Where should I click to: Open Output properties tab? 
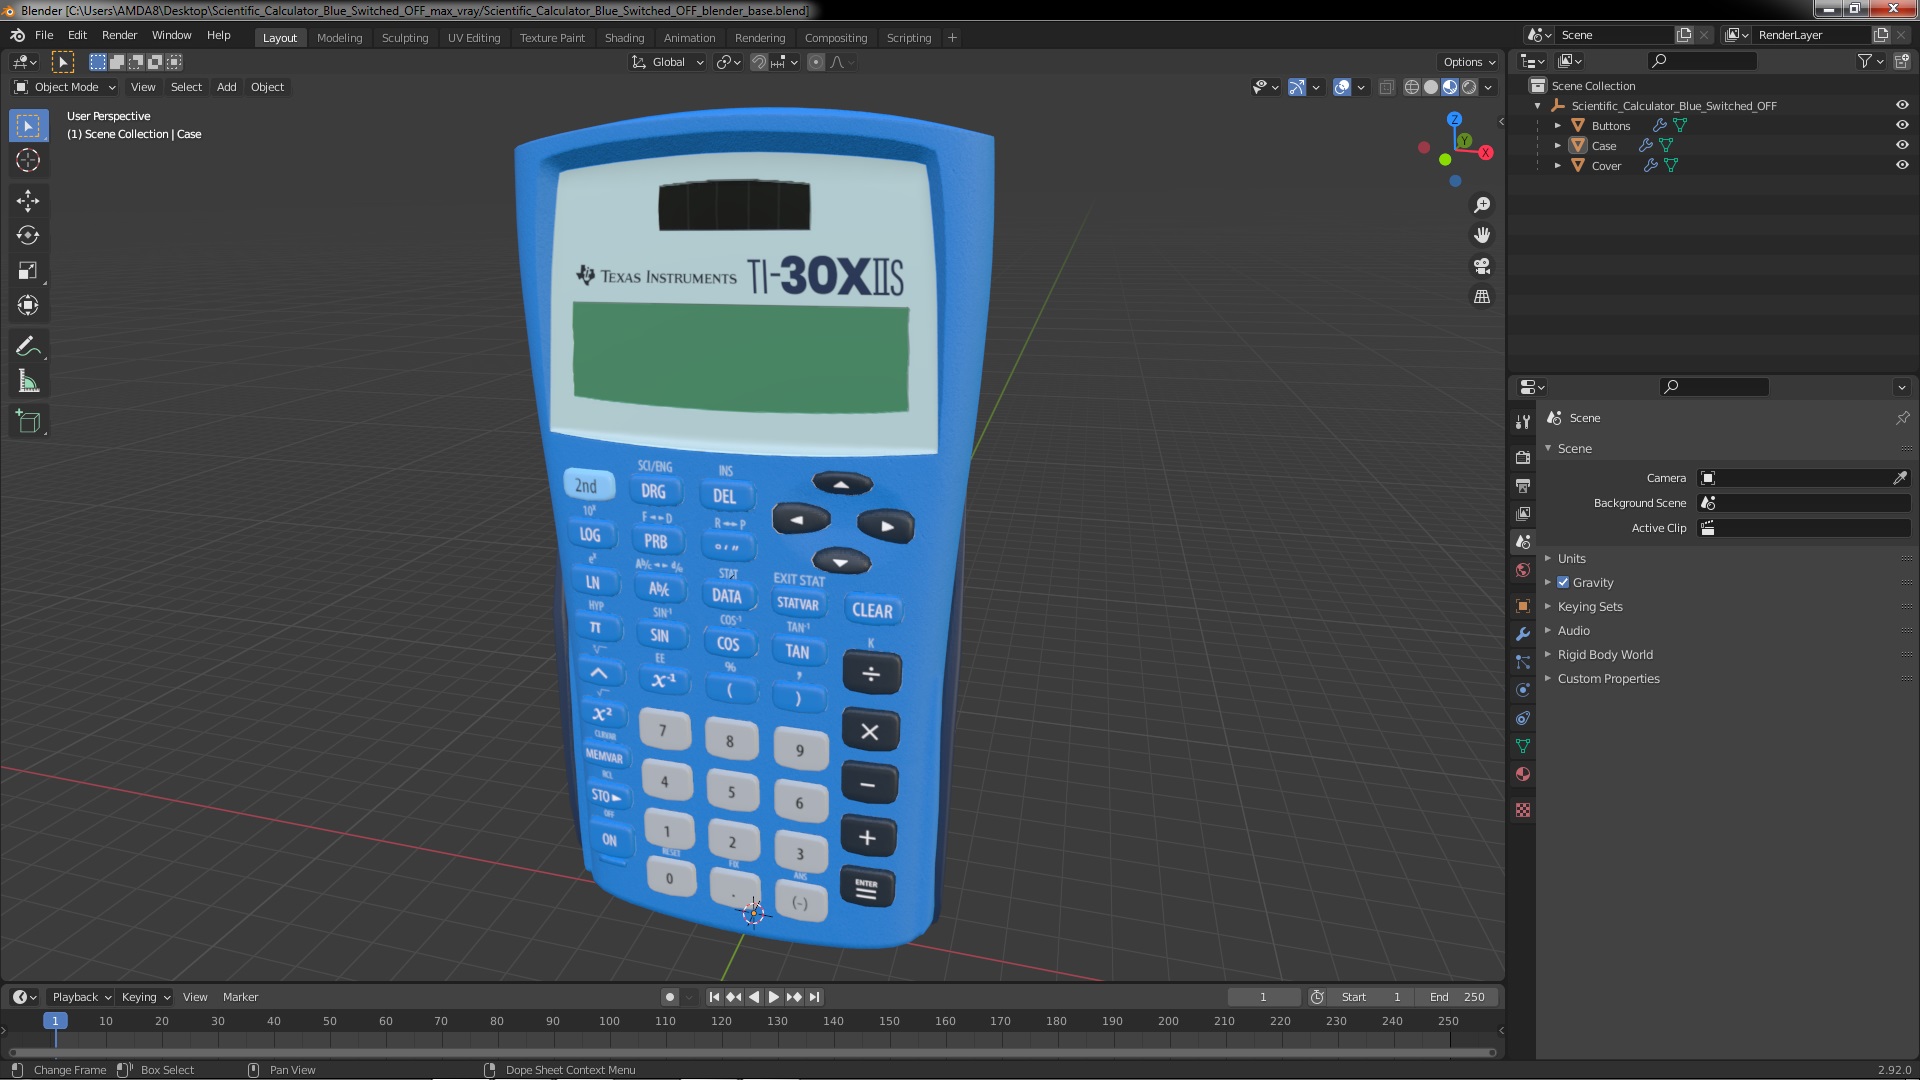pyautogui.click(x=1522, y=485)
